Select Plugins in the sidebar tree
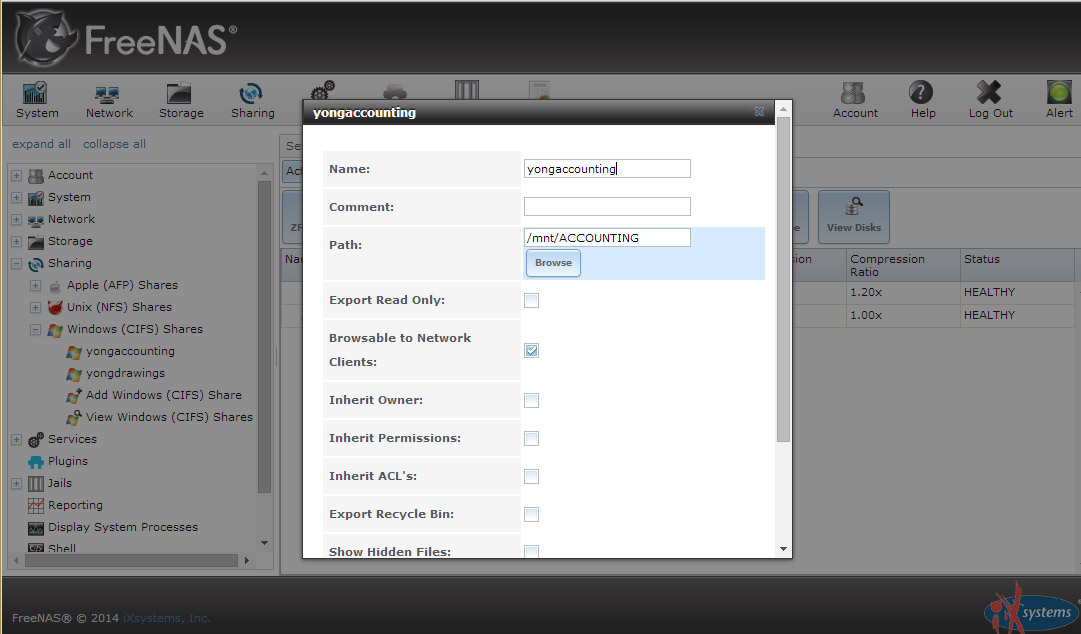Image resolution: width=1081 pixels, height=634 pixels. click(x=68, y=462)
